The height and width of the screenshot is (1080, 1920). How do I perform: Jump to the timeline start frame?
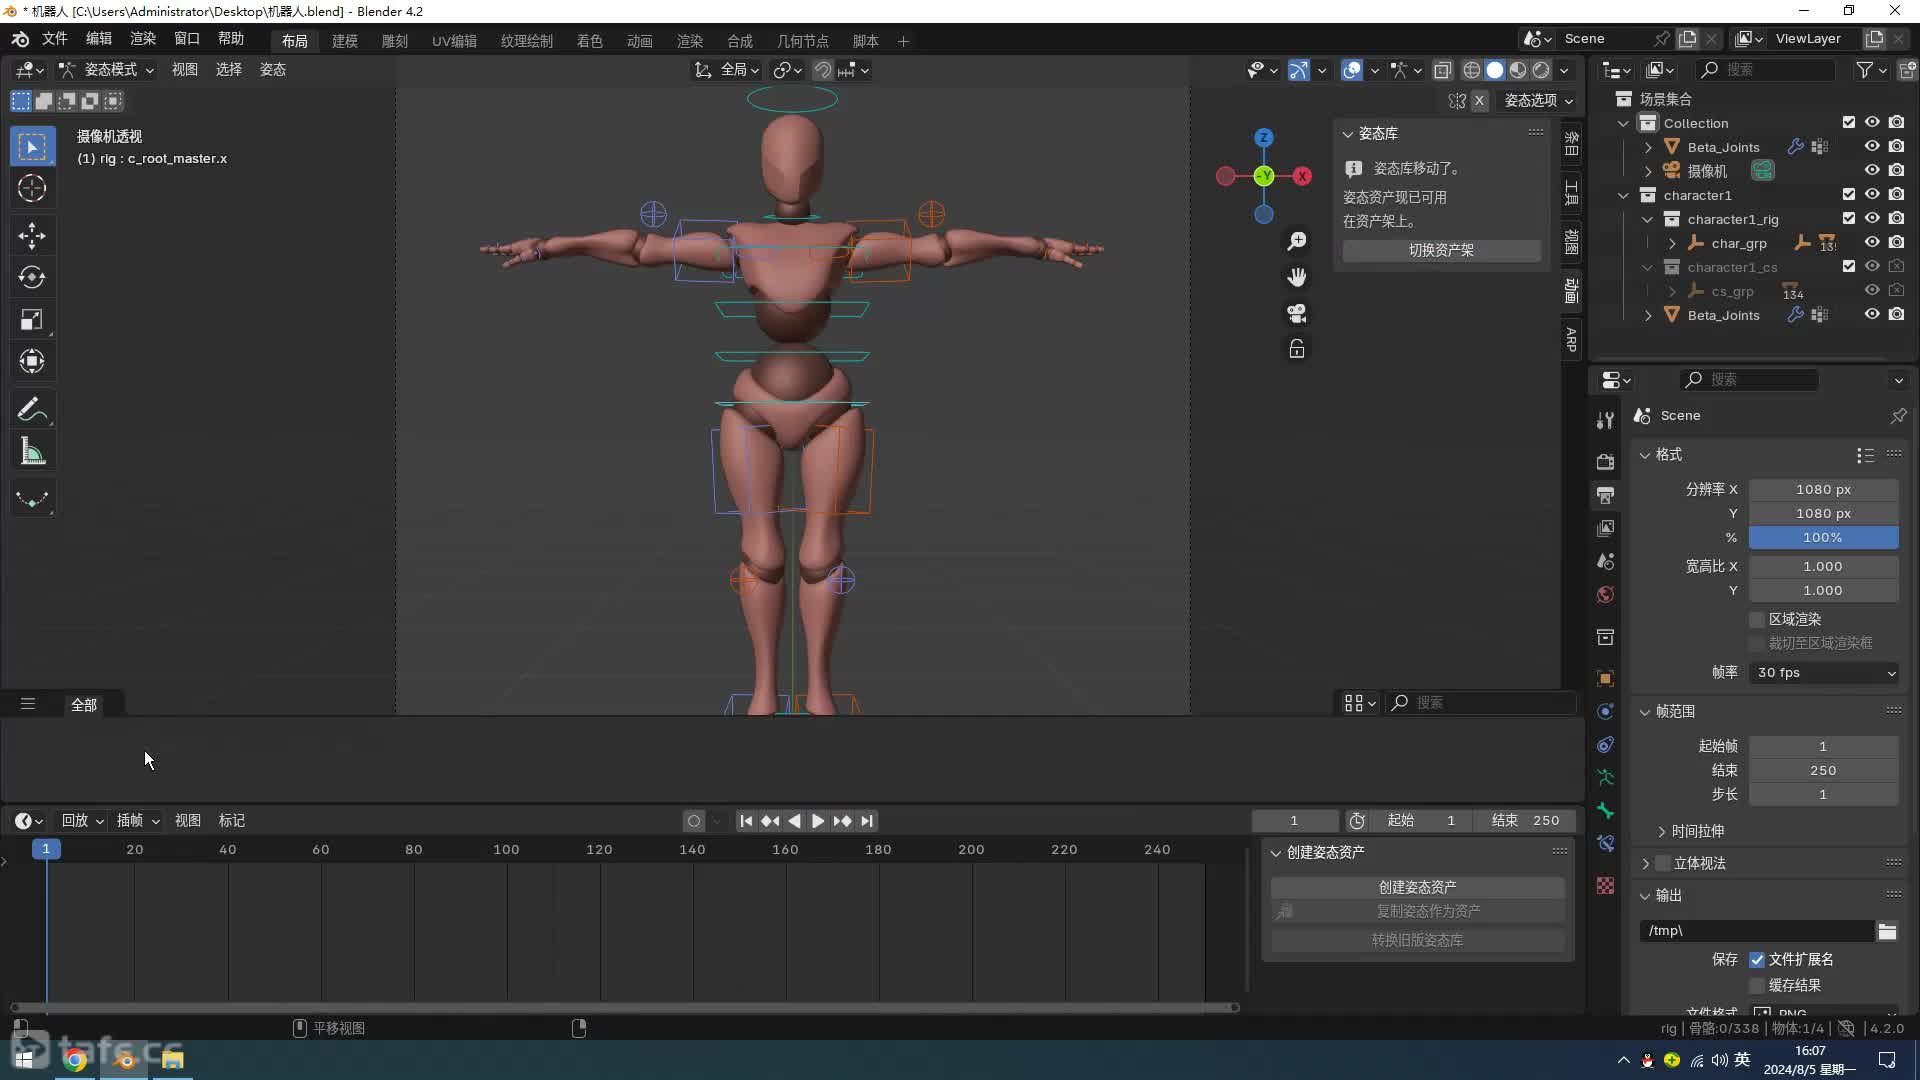(x=746, y=821)
